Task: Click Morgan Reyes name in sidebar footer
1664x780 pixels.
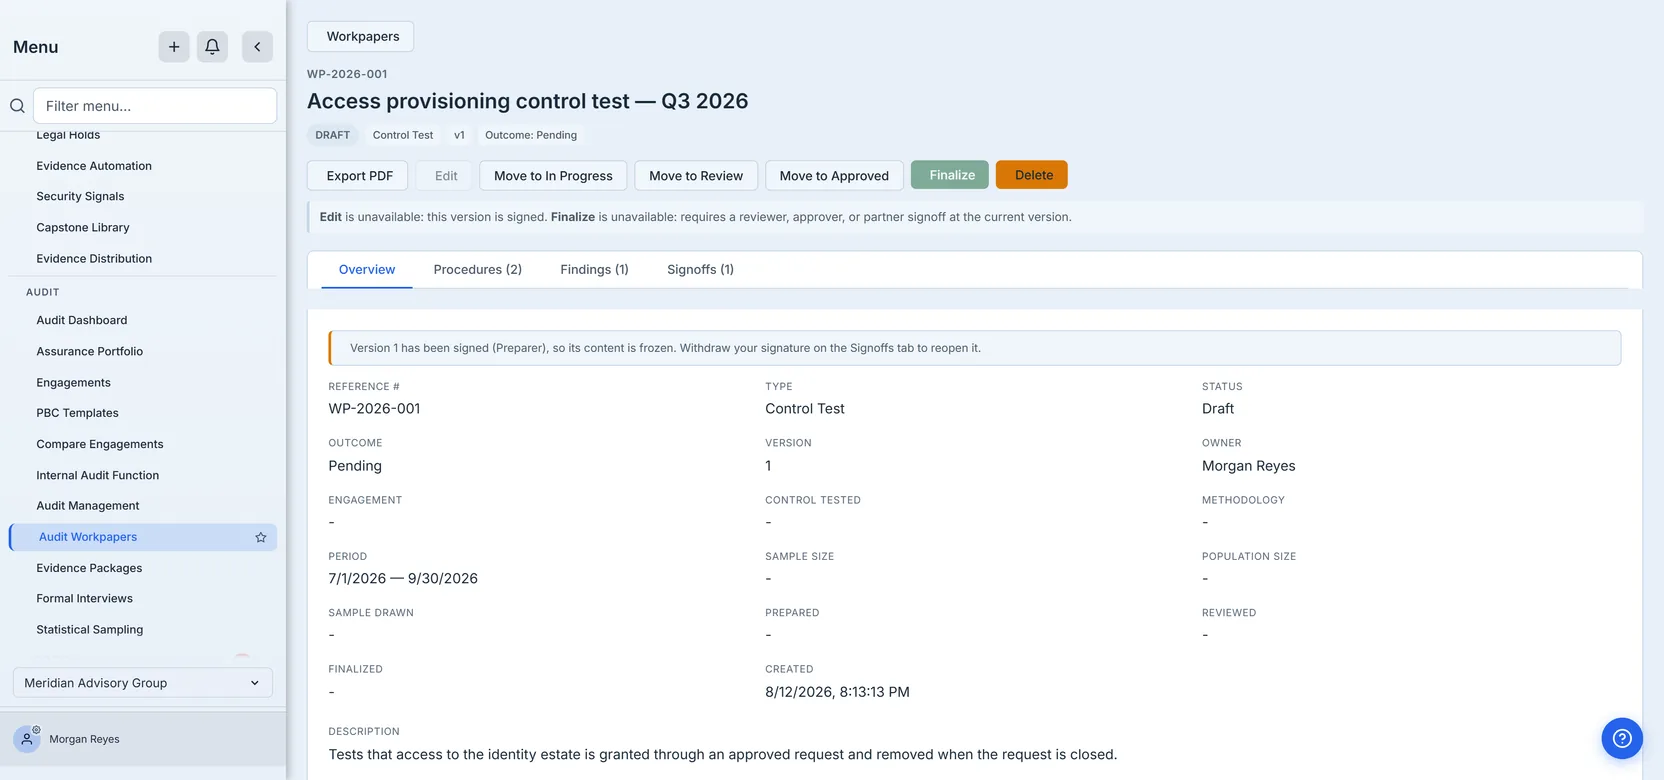Action: (84, 740)
